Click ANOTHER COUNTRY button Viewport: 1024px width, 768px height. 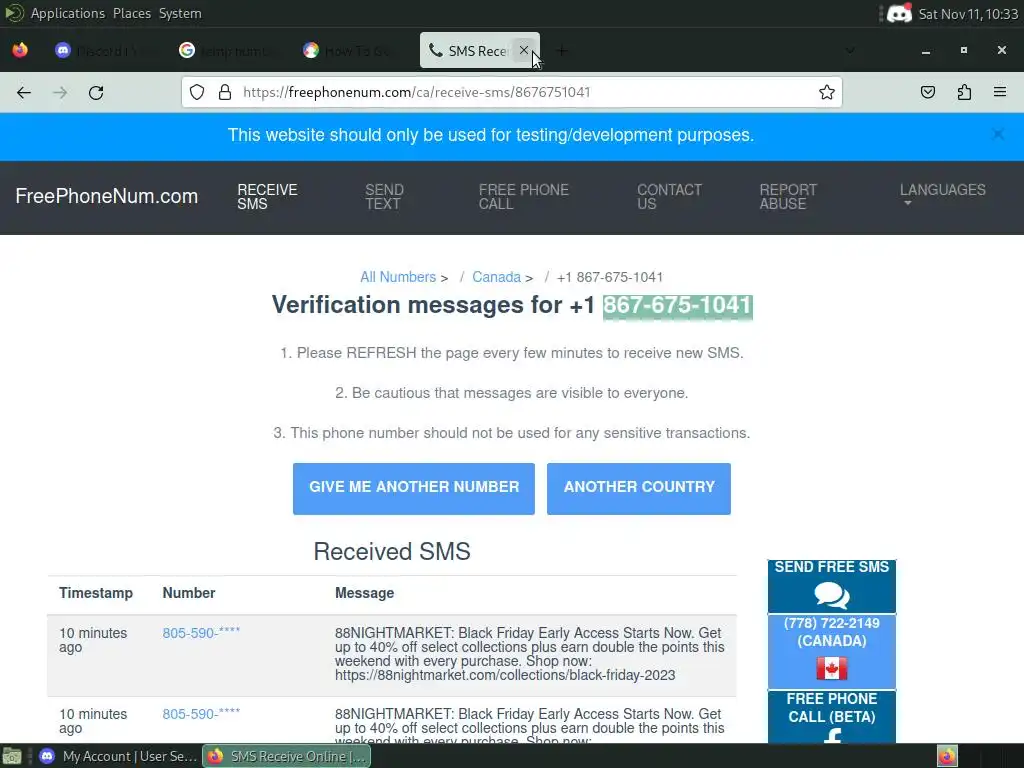pos(639,488)
